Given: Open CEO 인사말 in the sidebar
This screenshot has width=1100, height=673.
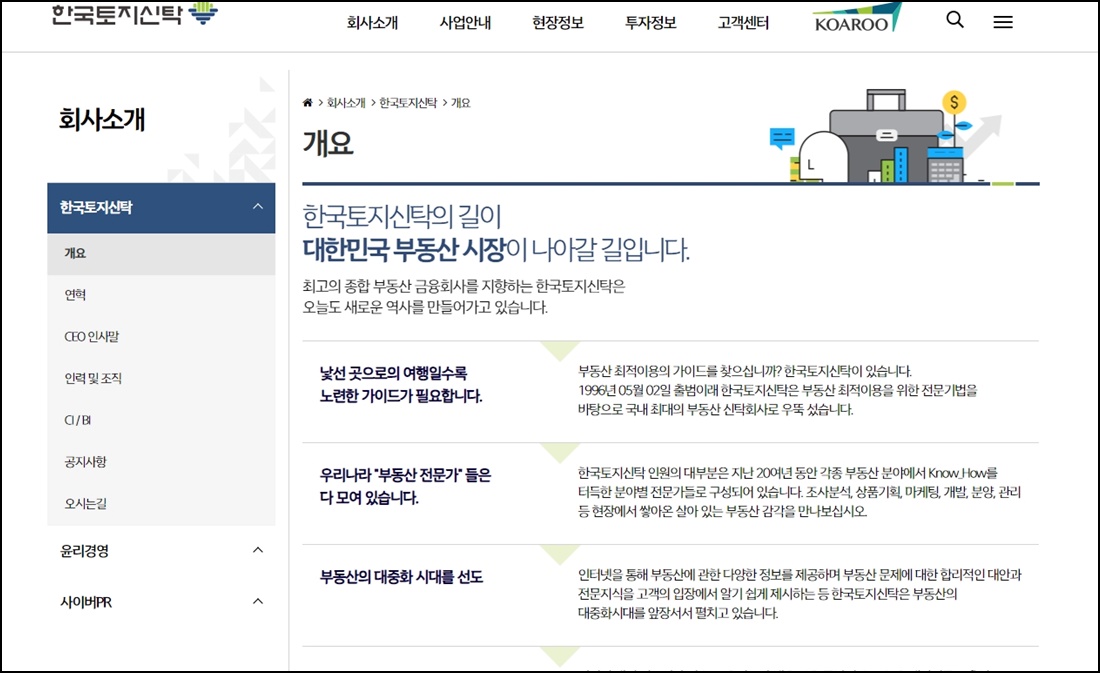Looking at the screenshot, I should 92,337.
